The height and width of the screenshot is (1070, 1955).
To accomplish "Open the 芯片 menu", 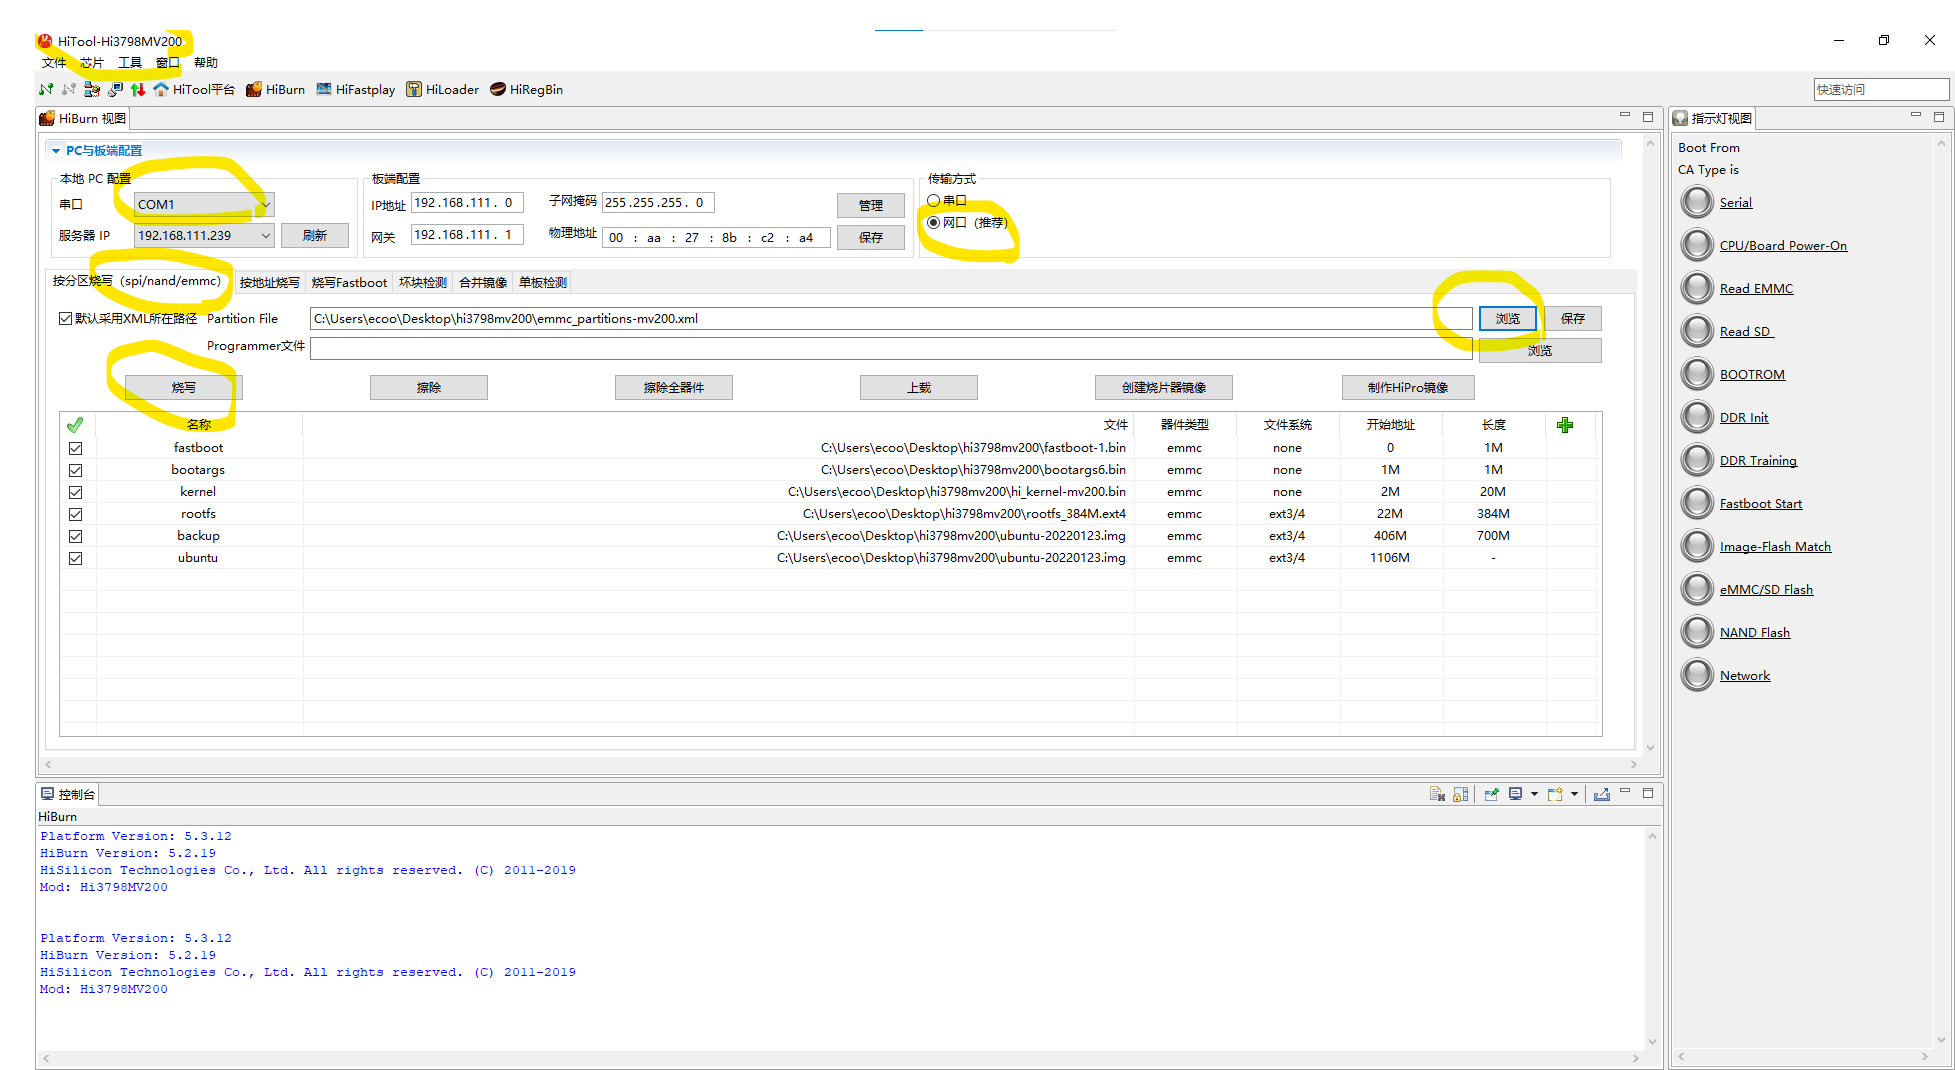I will click(x=92, y=62).
